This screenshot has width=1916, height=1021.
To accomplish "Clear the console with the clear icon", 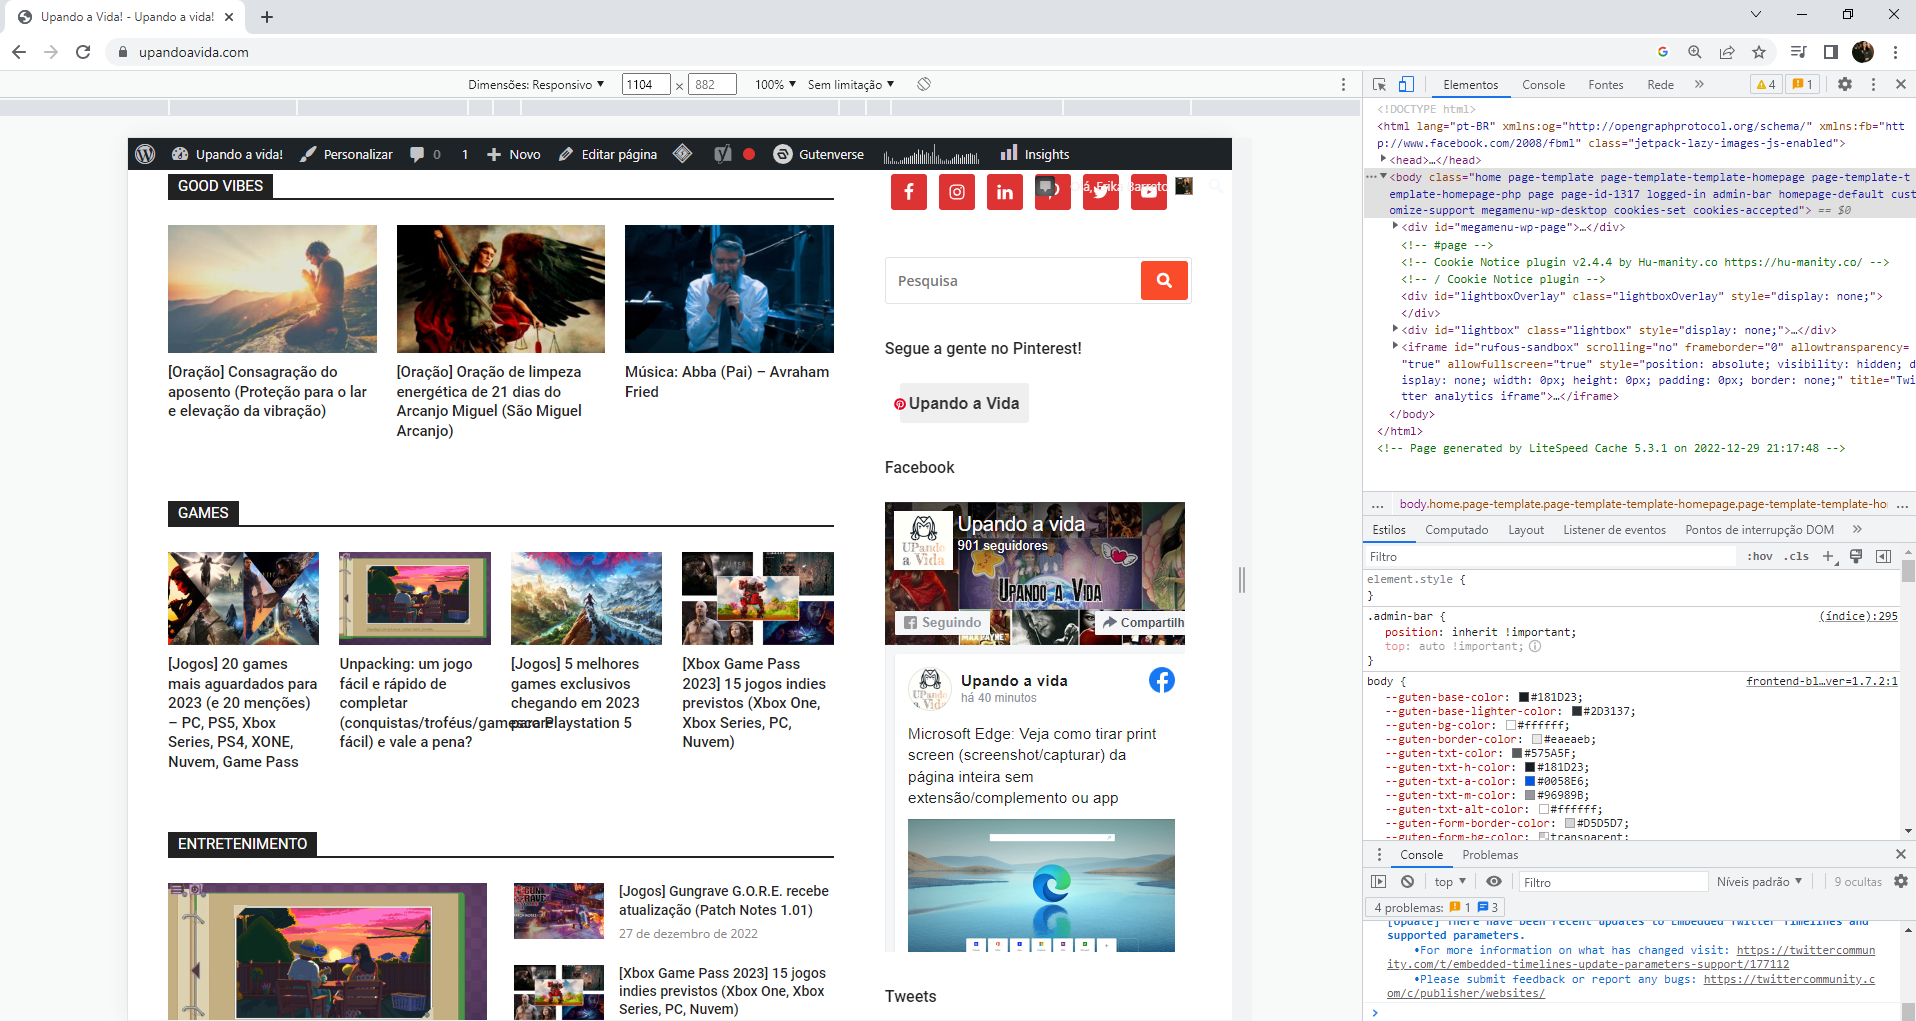I will [x=1408, y=881].
